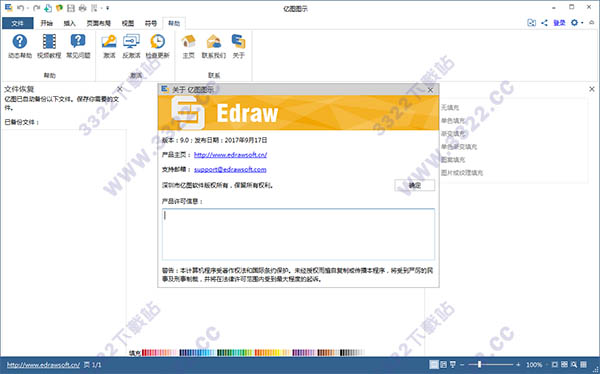The height and width of the screenshot is (374, 600).
Task: Click the redo arrow in quick access toolbar
Action: [36, 8]
